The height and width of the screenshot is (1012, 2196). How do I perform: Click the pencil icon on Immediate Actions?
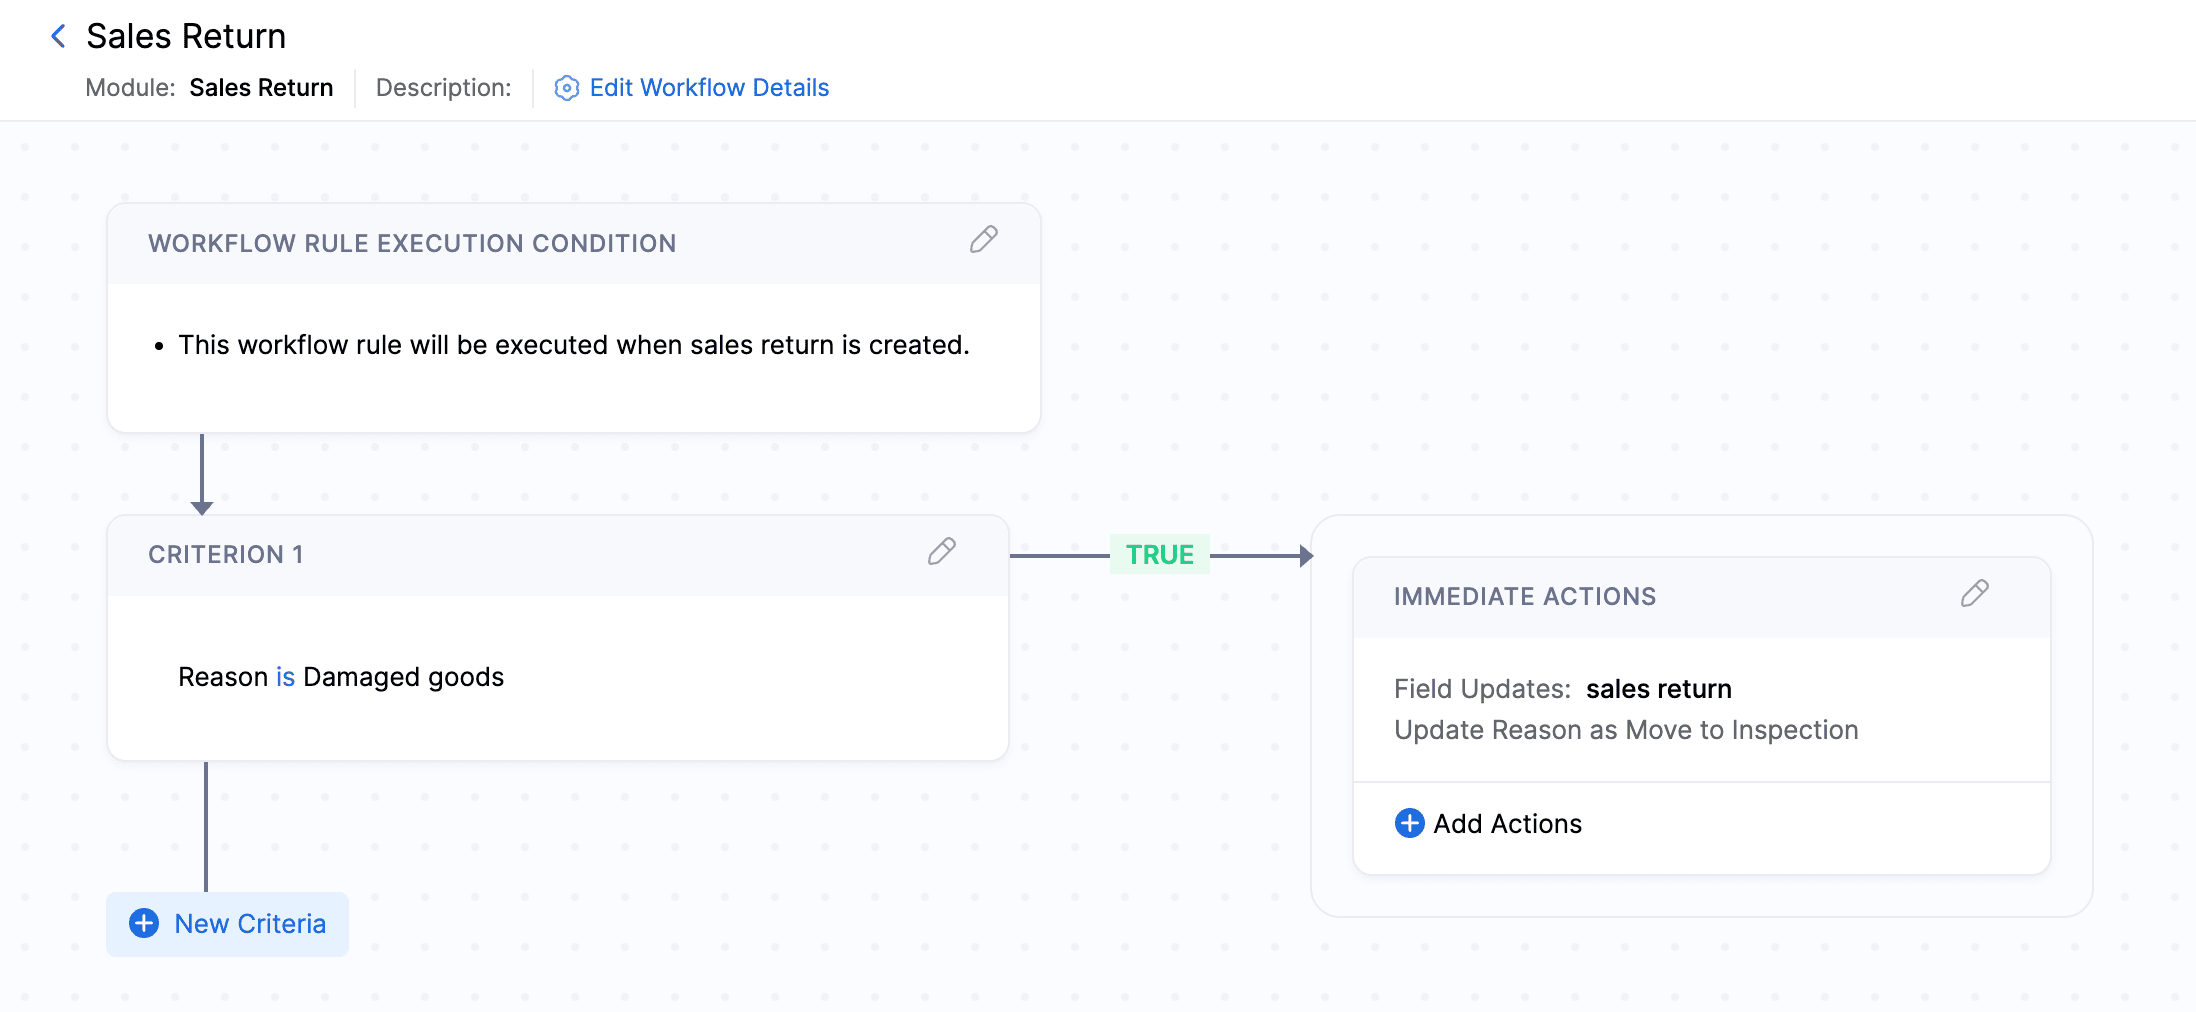point(1975,595)
